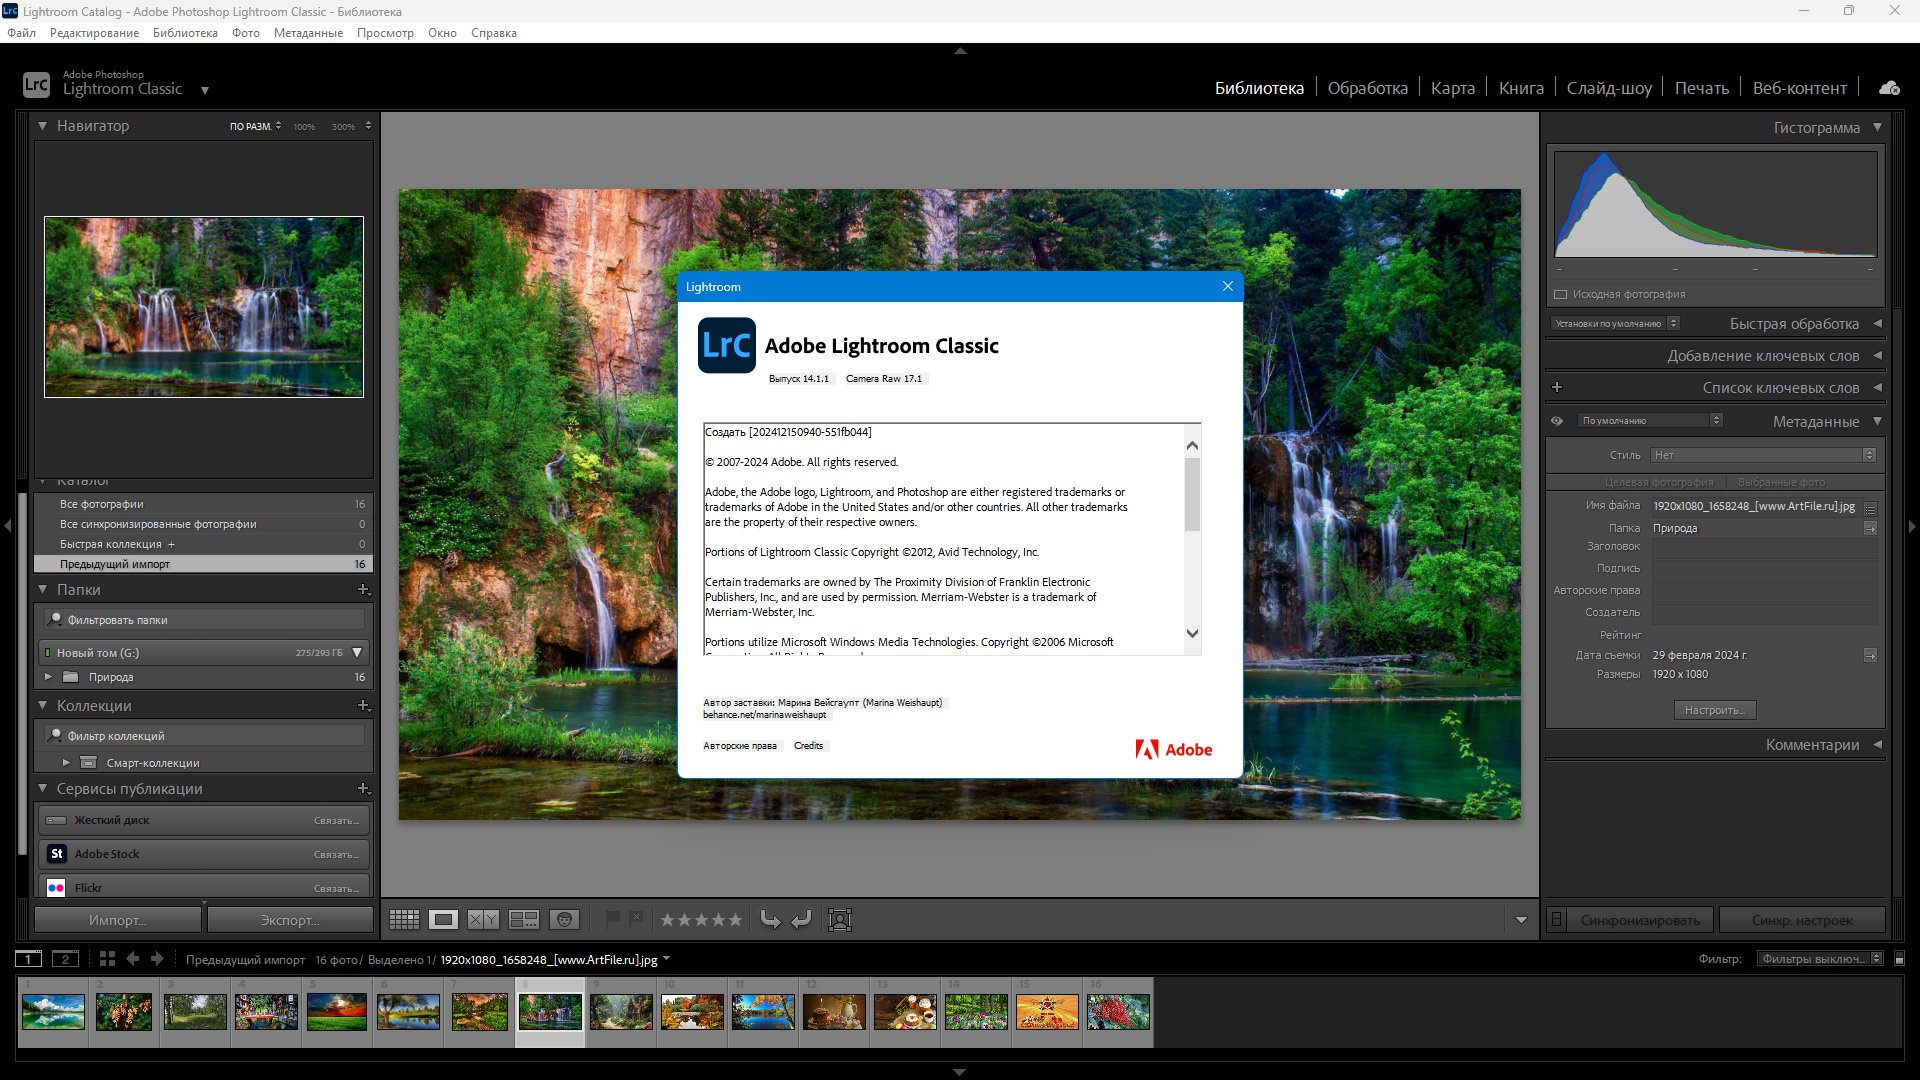This screenshot has height=1080, width=1920.
Task: Open the Метаданные menu in menu bar
Action: [308, 33]
